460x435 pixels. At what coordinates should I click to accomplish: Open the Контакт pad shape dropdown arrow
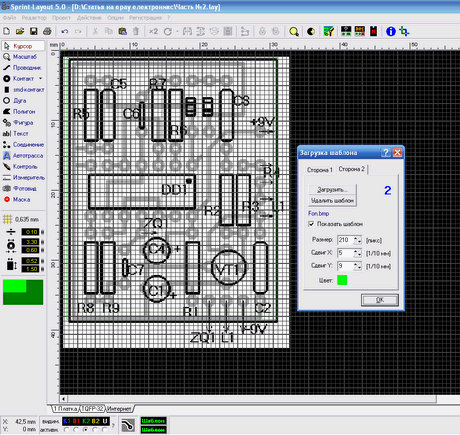pos(41,79)
